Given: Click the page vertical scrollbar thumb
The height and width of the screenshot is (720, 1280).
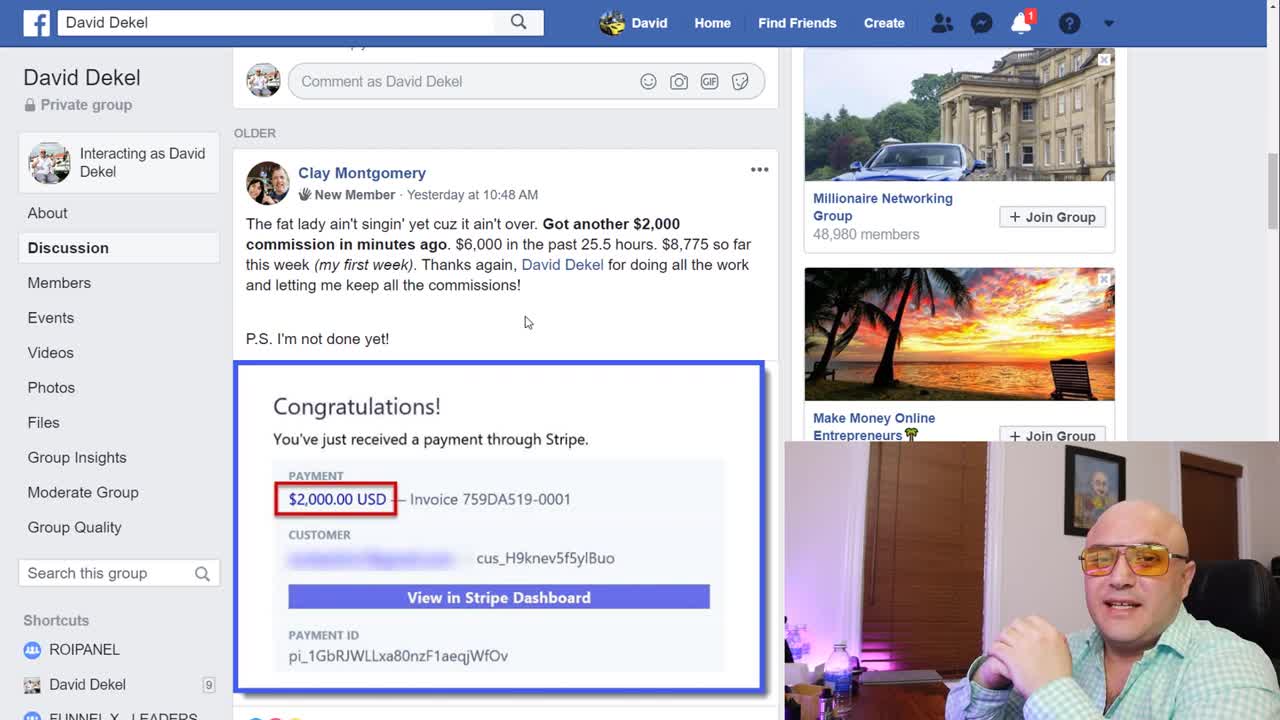Looking at the screenshot, I should pos(1272,190).
